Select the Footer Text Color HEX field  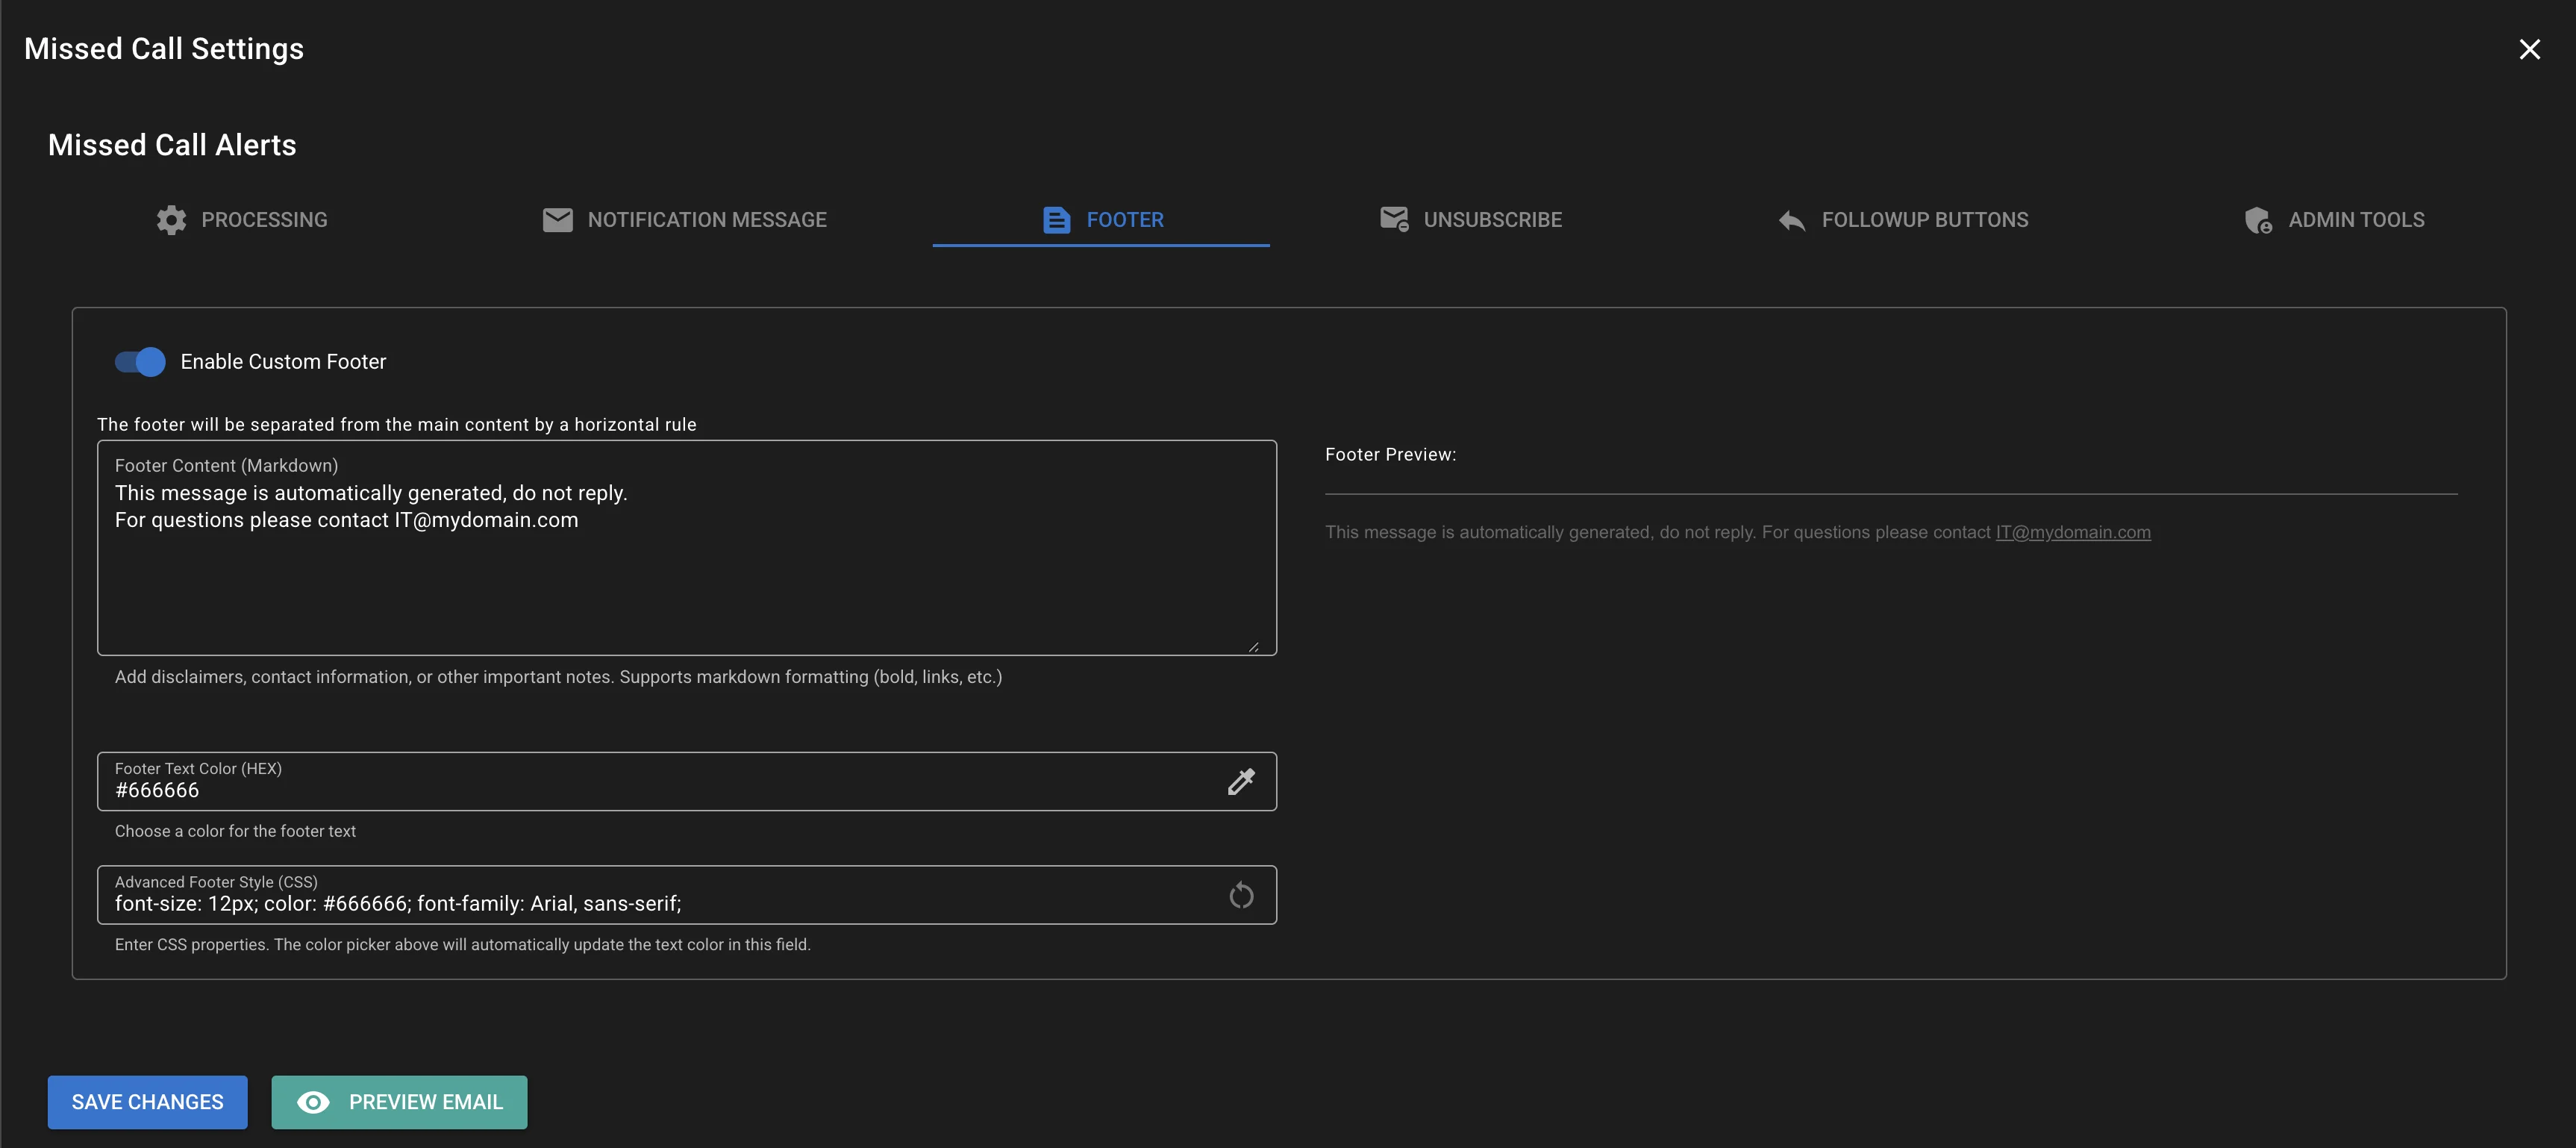tap(600, 790)
